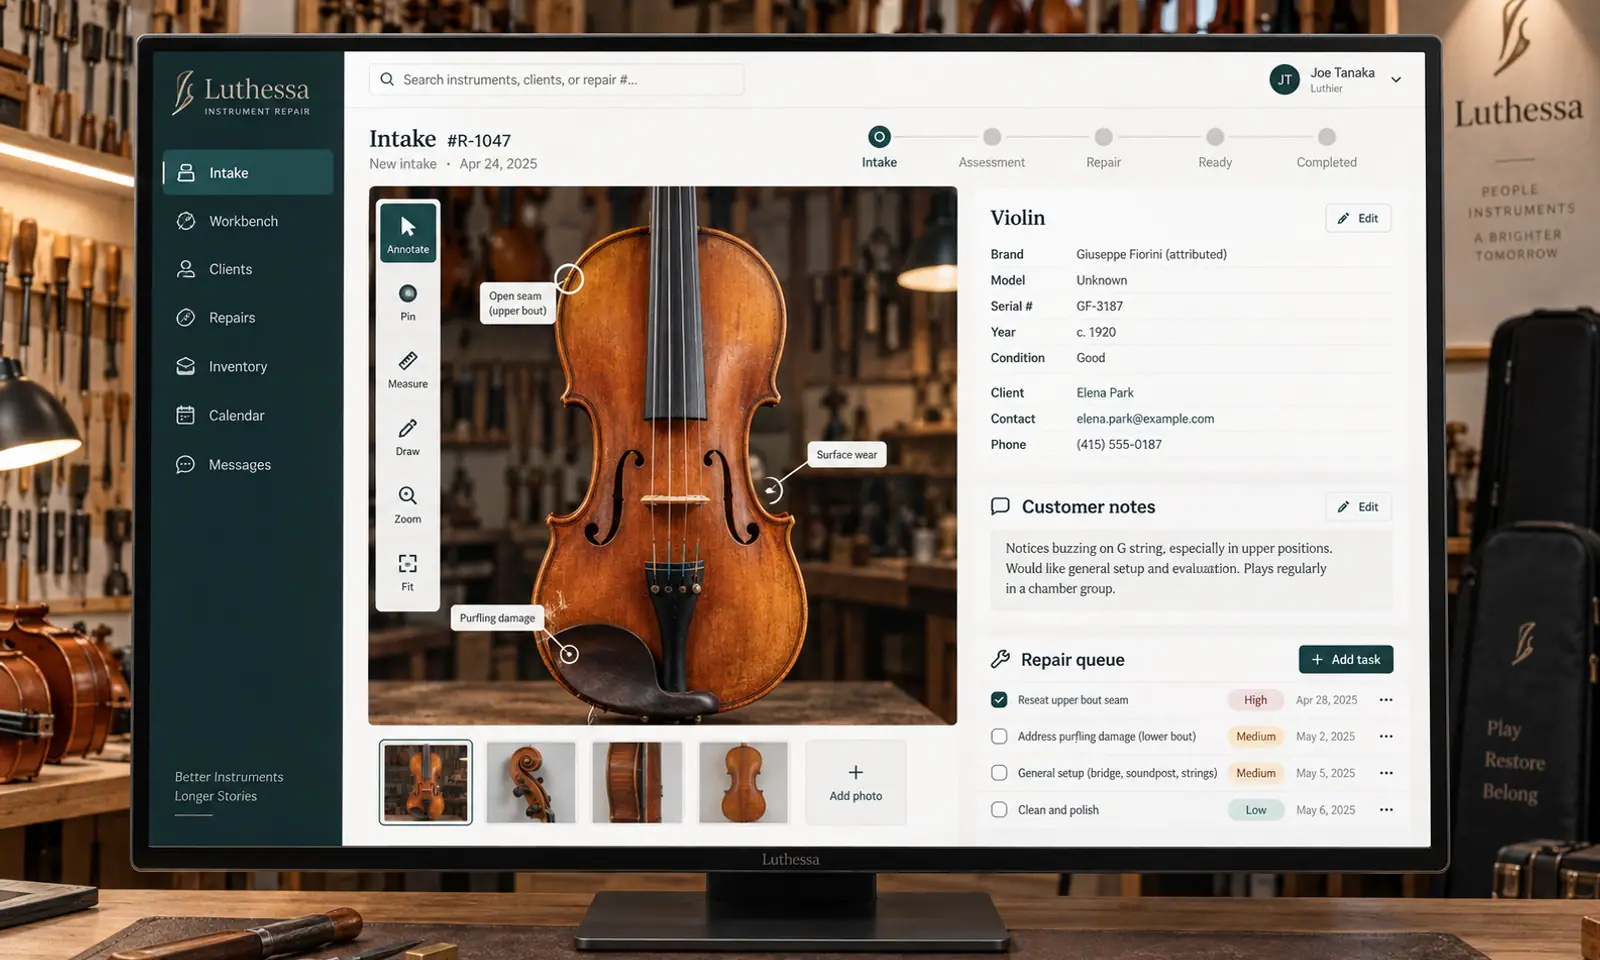Open the elena.park@example.com contact link
The width and height of the screenshot is (1600, 960).
1145,419
